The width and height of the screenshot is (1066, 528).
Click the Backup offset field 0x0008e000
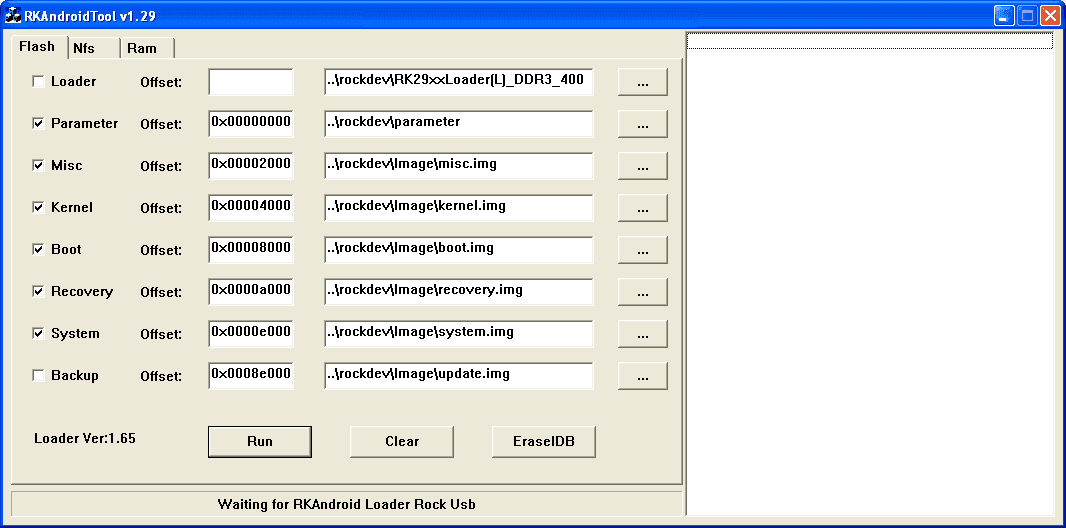point(251,376)
